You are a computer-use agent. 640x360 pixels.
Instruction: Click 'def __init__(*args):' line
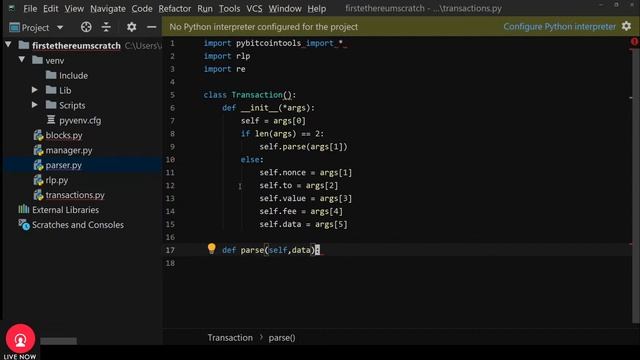[x=269, y=108]
